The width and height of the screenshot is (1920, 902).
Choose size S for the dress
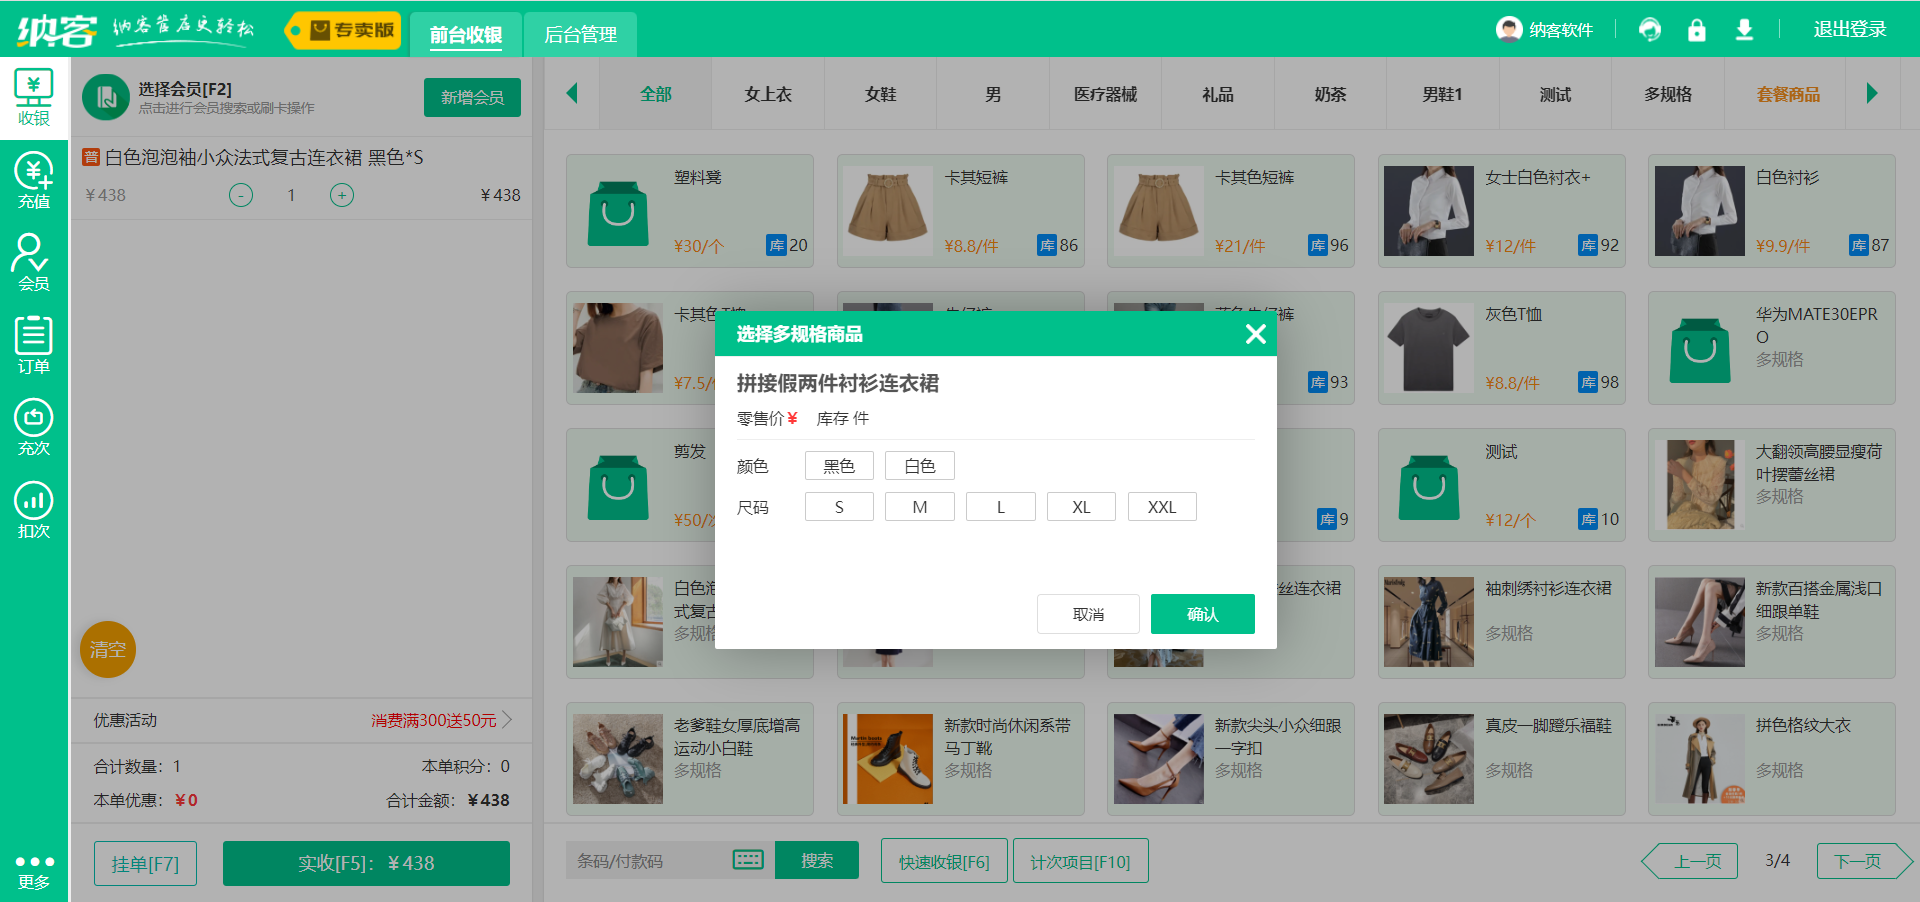click(x=839, y=506)
